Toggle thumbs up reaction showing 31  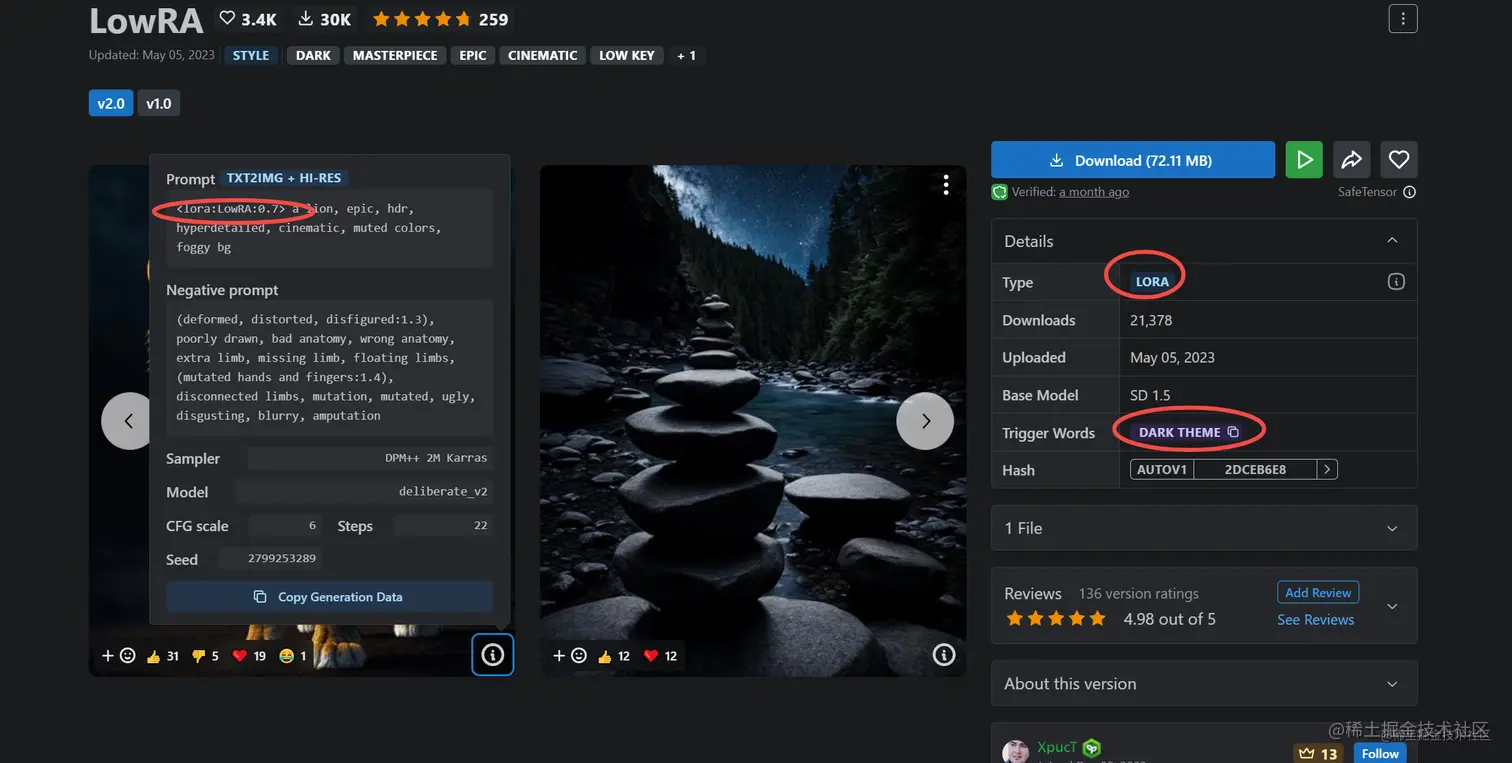point(162,656)
